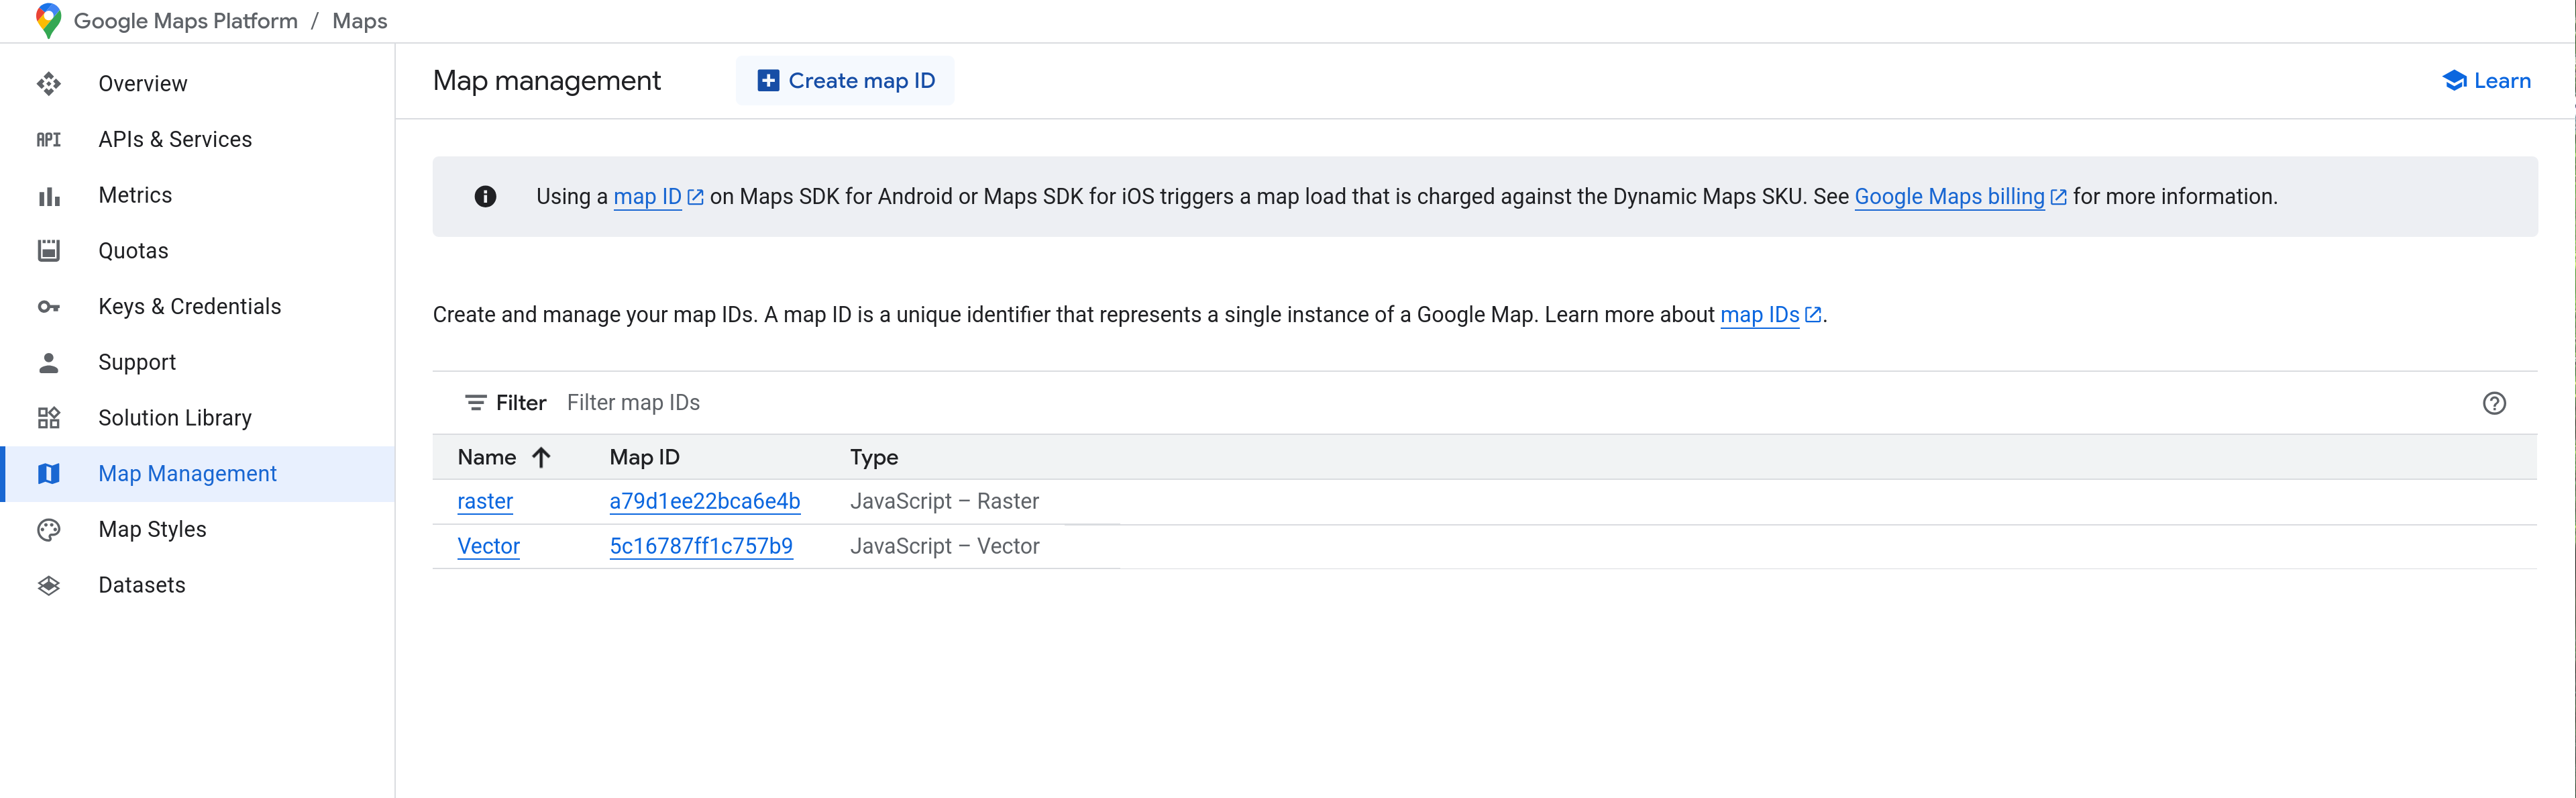This screenshot has width=2576, height=798.
Task: Open the Google Maps billing link
Action: 1948,196
